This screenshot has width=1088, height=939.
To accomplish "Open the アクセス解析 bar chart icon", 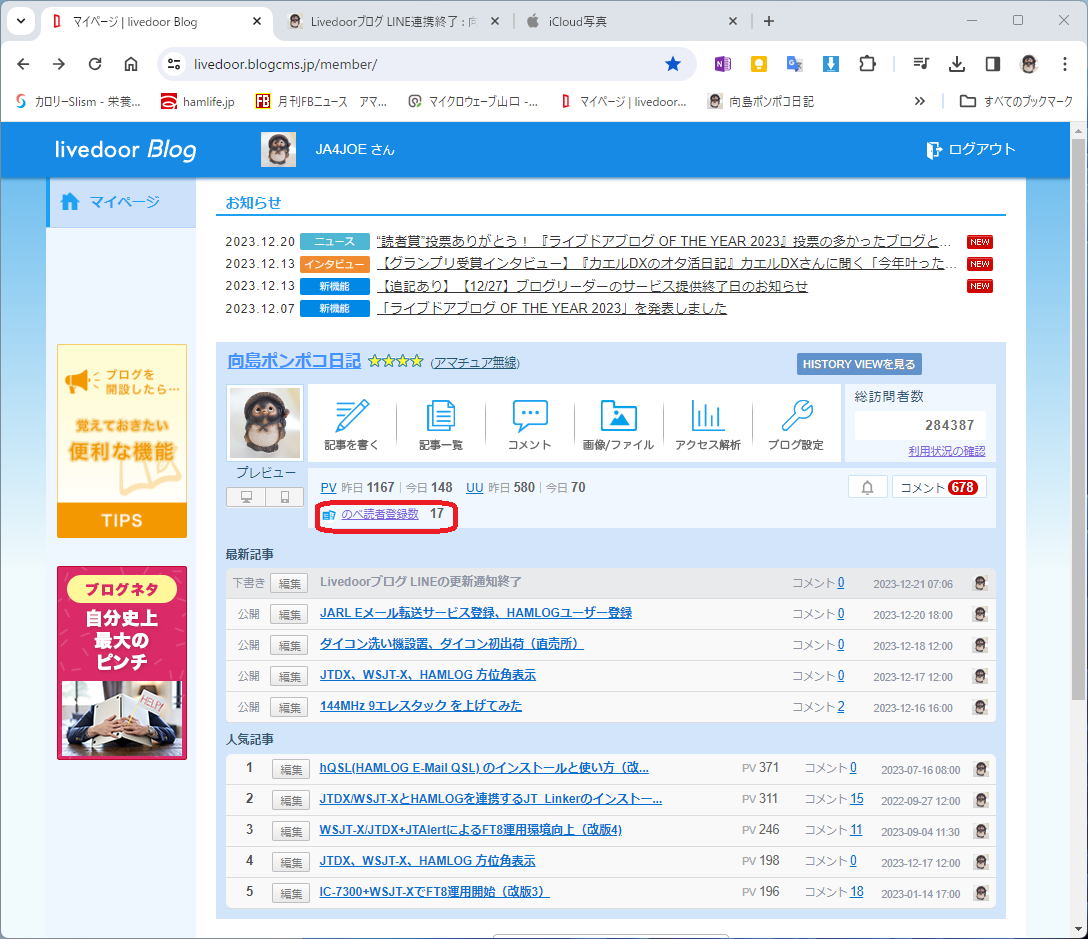I will coord(707,416).
